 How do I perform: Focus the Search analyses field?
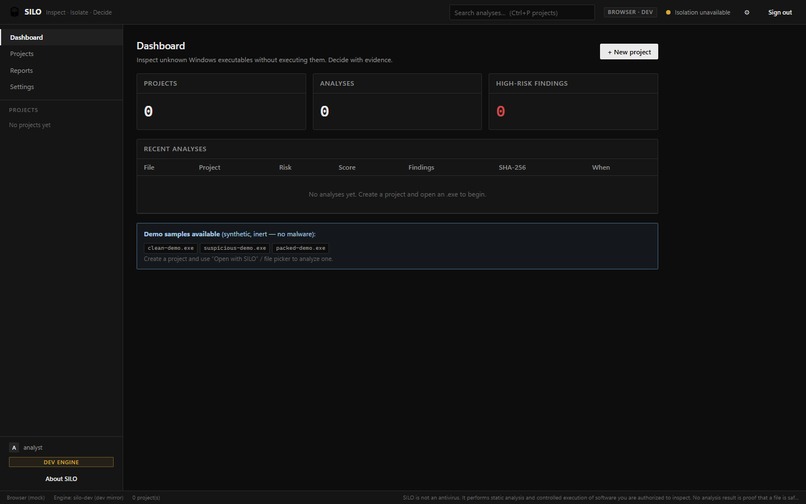(522, 12)
